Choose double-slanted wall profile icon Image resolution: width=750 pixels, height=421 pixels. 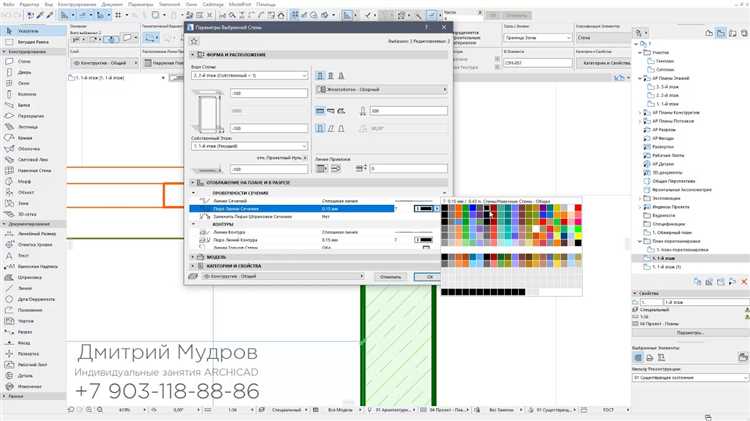[x=341, y=128]
